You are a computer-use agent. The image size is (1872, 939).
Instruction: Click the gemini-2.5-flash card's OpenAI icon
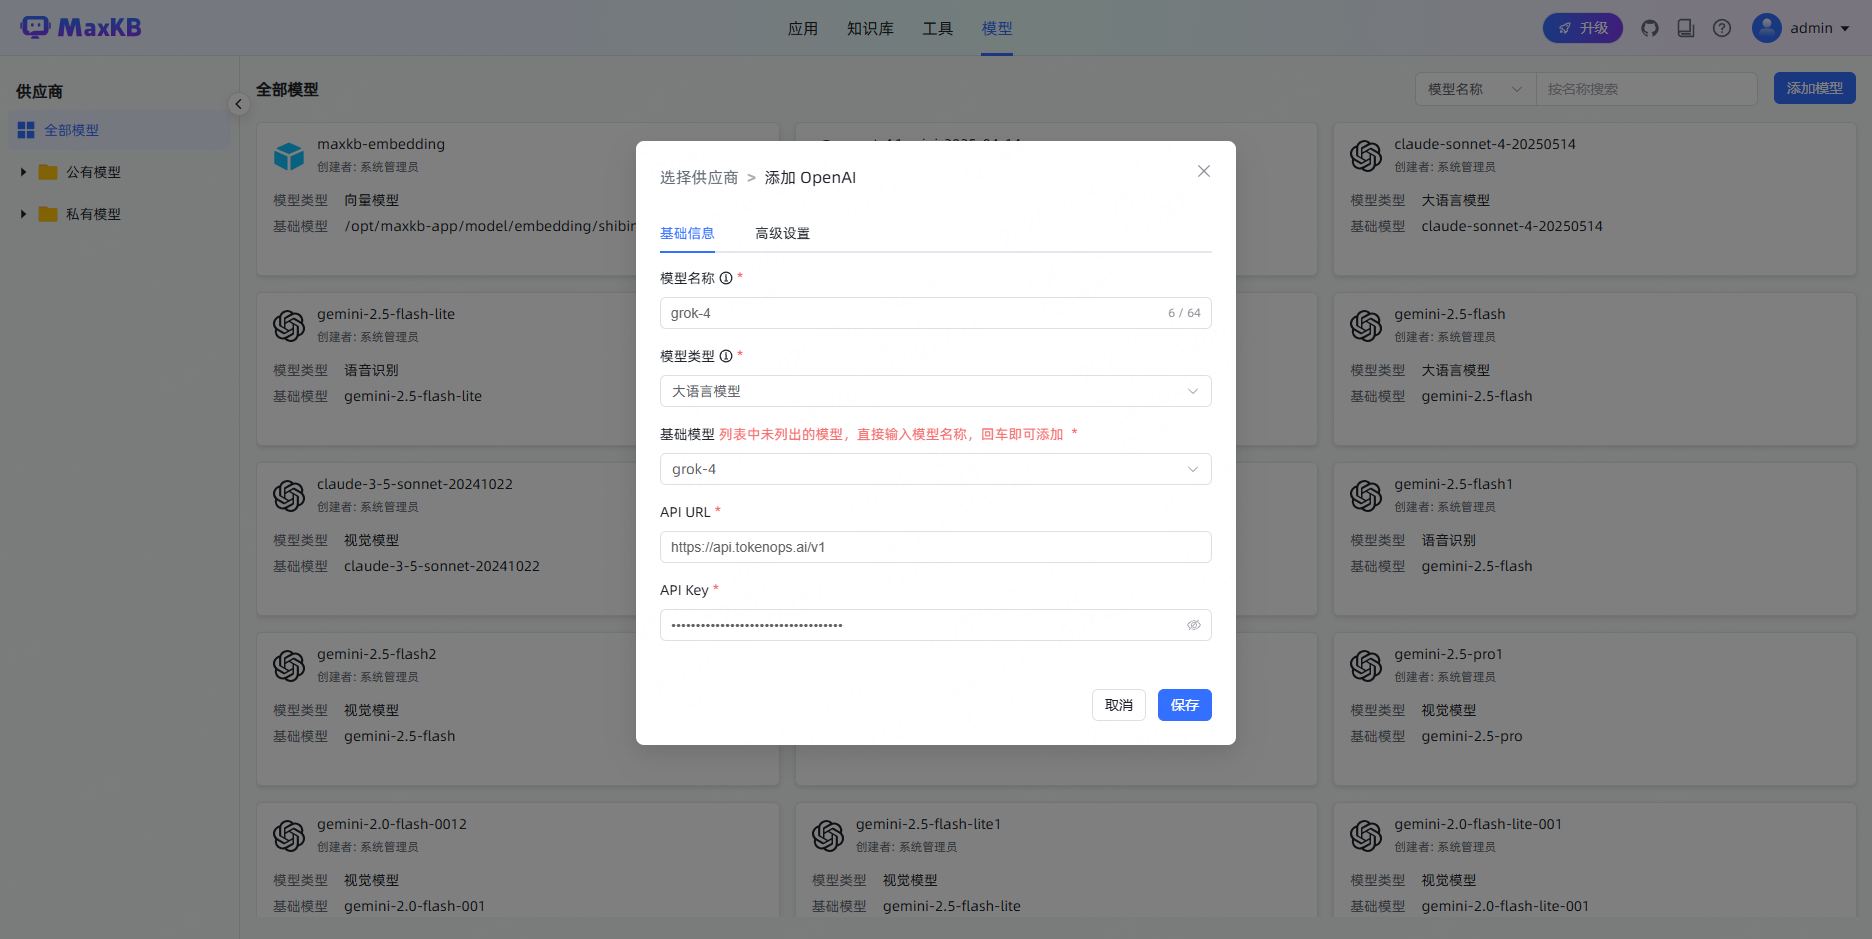pos(1366,326)
